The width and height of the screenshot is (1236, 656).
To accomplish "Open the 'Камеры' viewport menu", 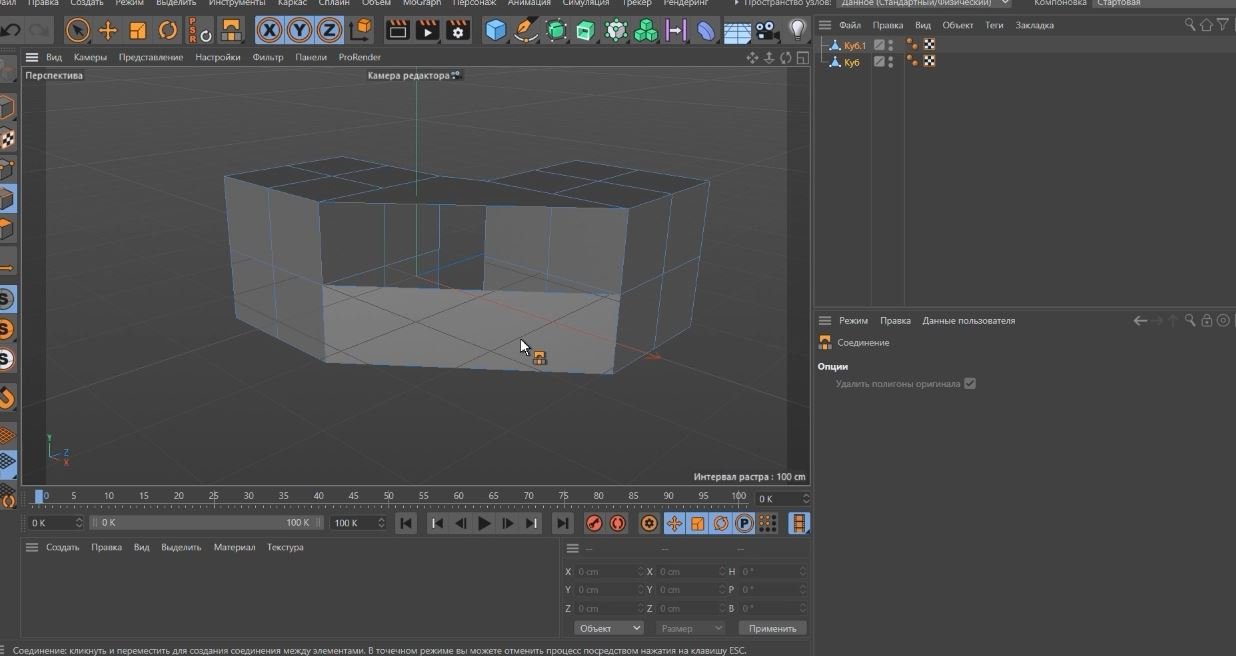I will point(90,57).
